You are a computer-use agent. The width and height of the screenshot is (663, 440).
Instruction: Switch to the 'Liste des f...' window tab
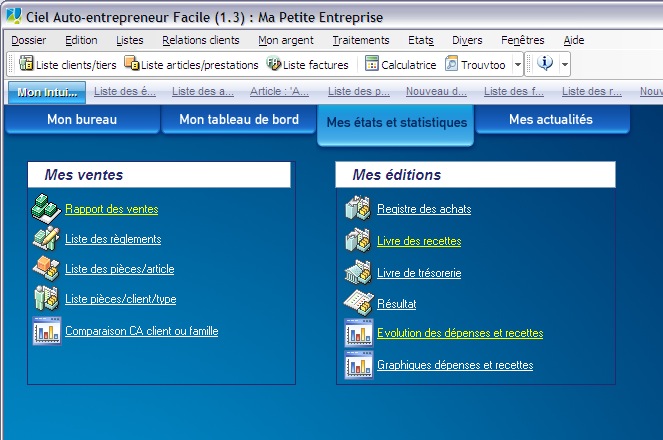(x=514, y=91)
